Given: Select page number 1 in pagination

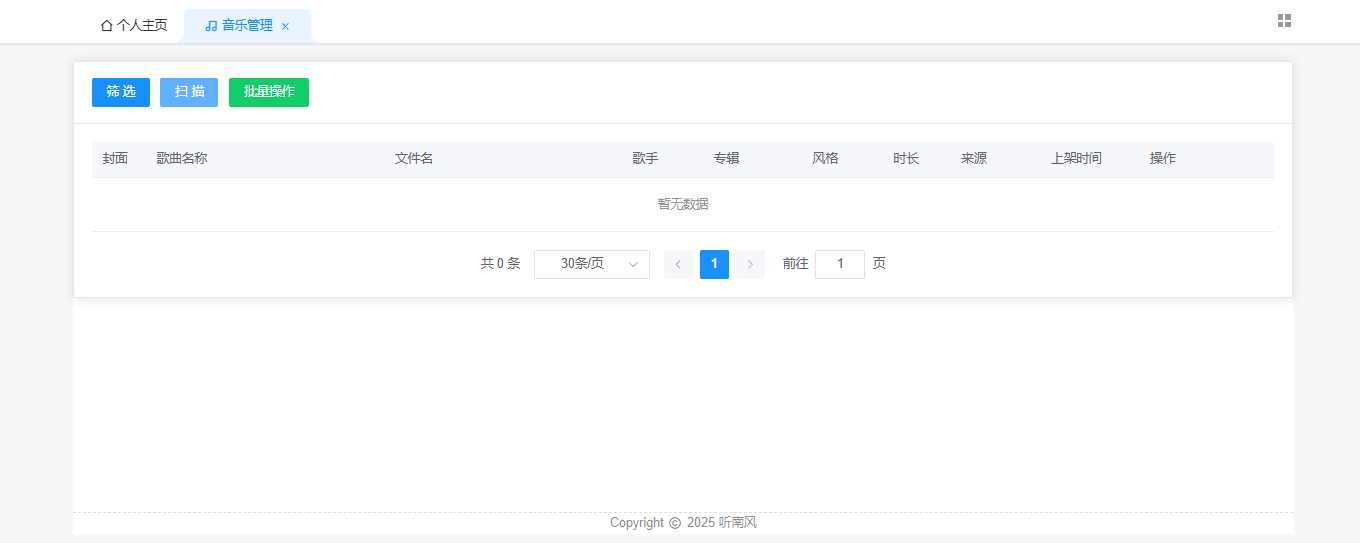Looking at the screenshot, I should tap(714, 264).
